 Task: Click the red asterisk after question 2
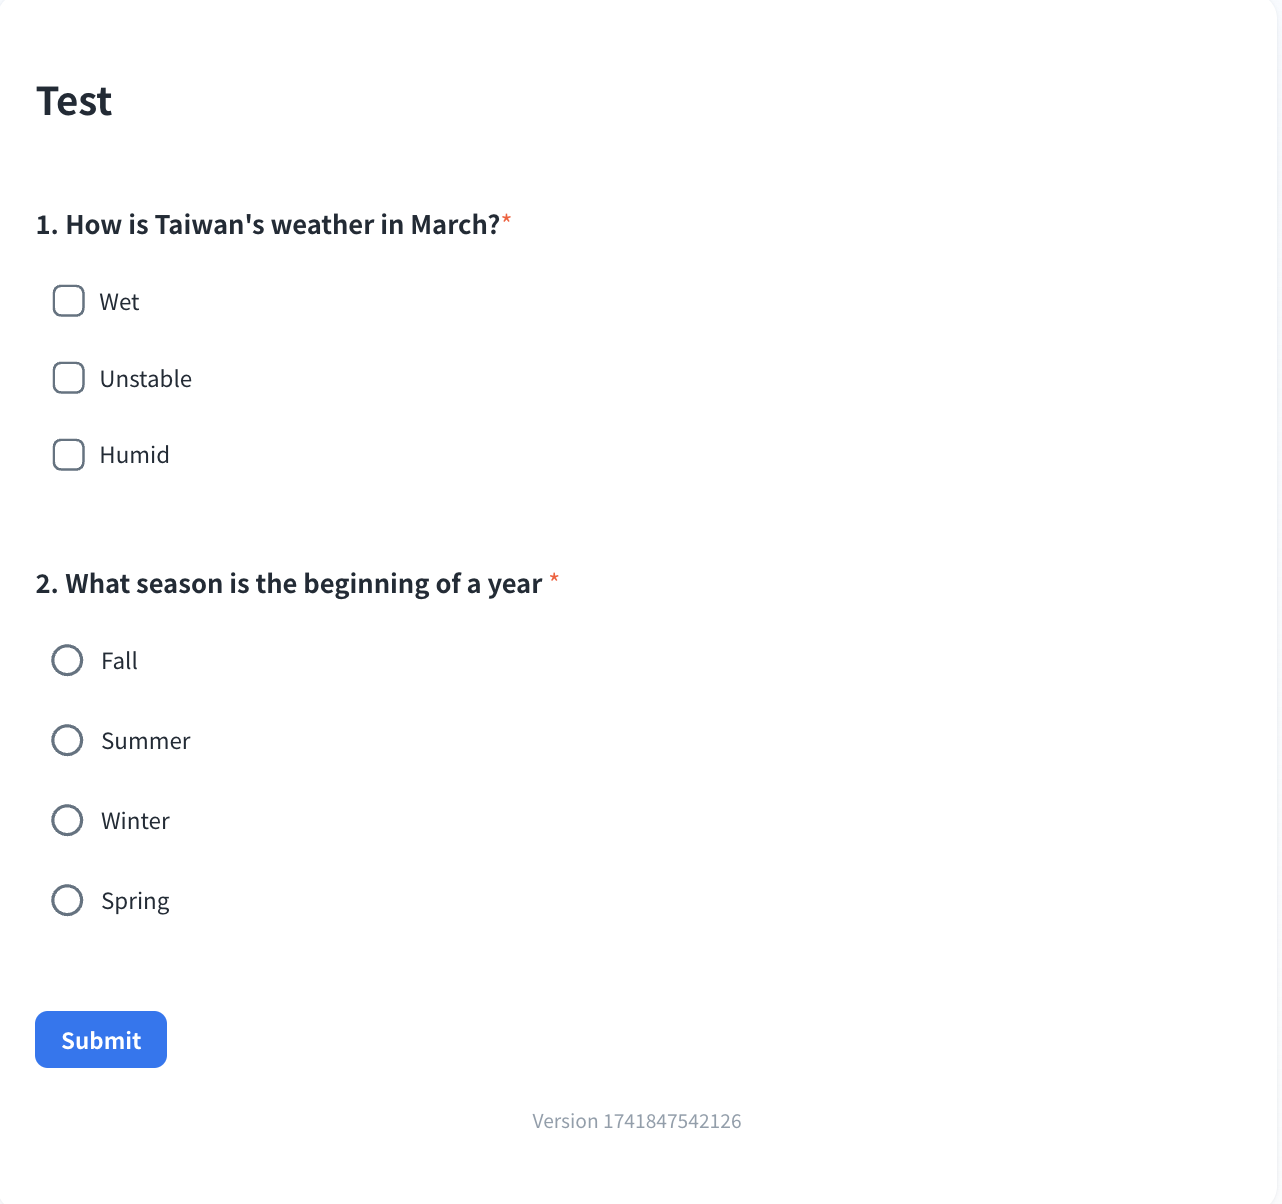(554, 579)
